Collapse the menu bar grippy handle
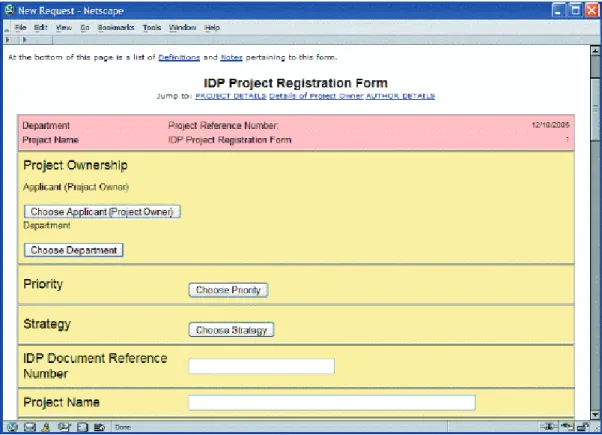This screenshot has height=435, width=602. pos(7,28)
